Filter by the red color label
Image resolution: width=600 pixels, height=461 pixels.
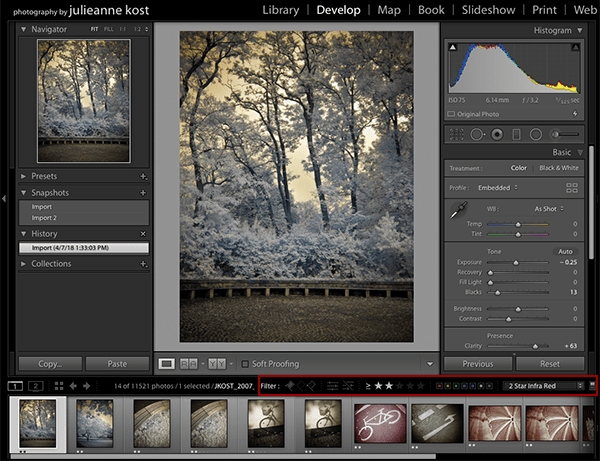439,386
